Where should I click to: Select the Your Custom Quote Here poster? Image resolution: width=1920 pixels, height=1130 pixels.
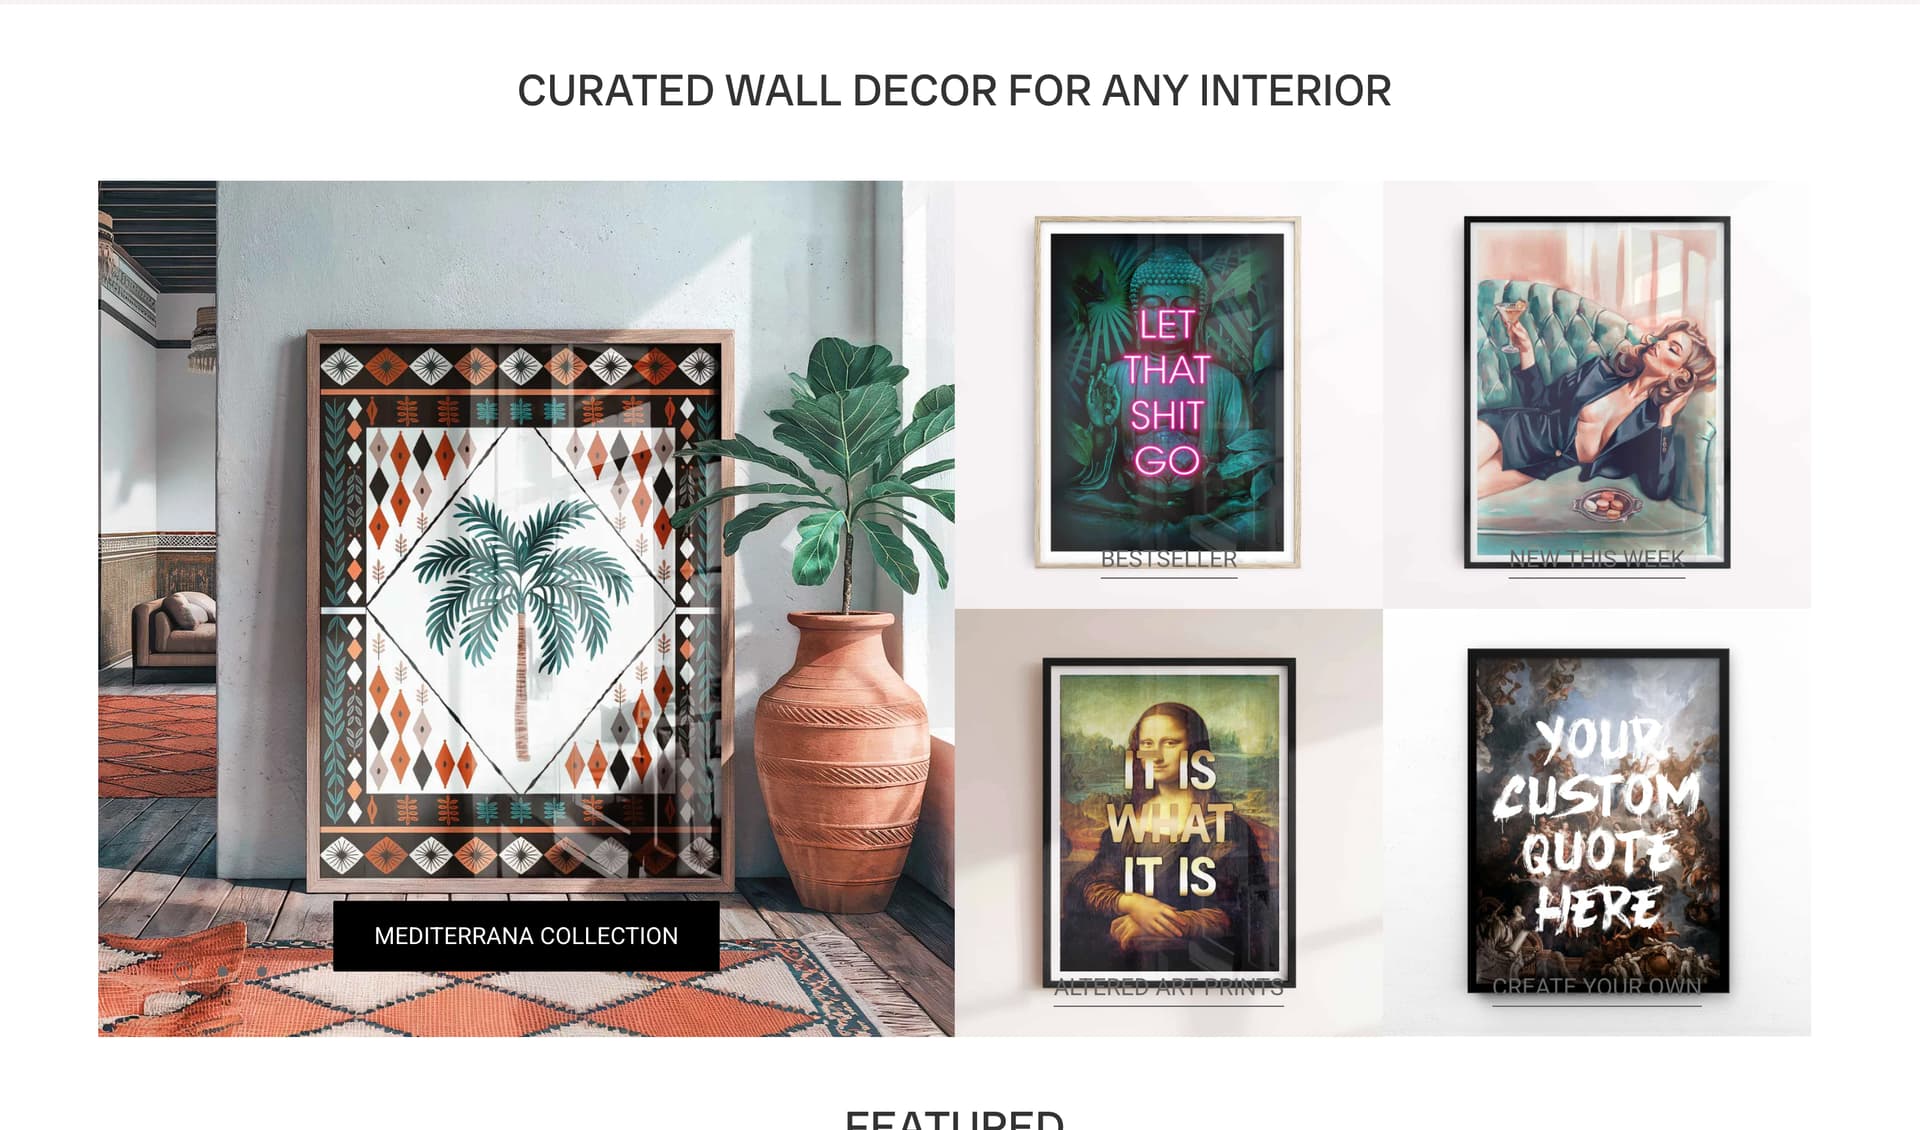[x=1598, y=821]
